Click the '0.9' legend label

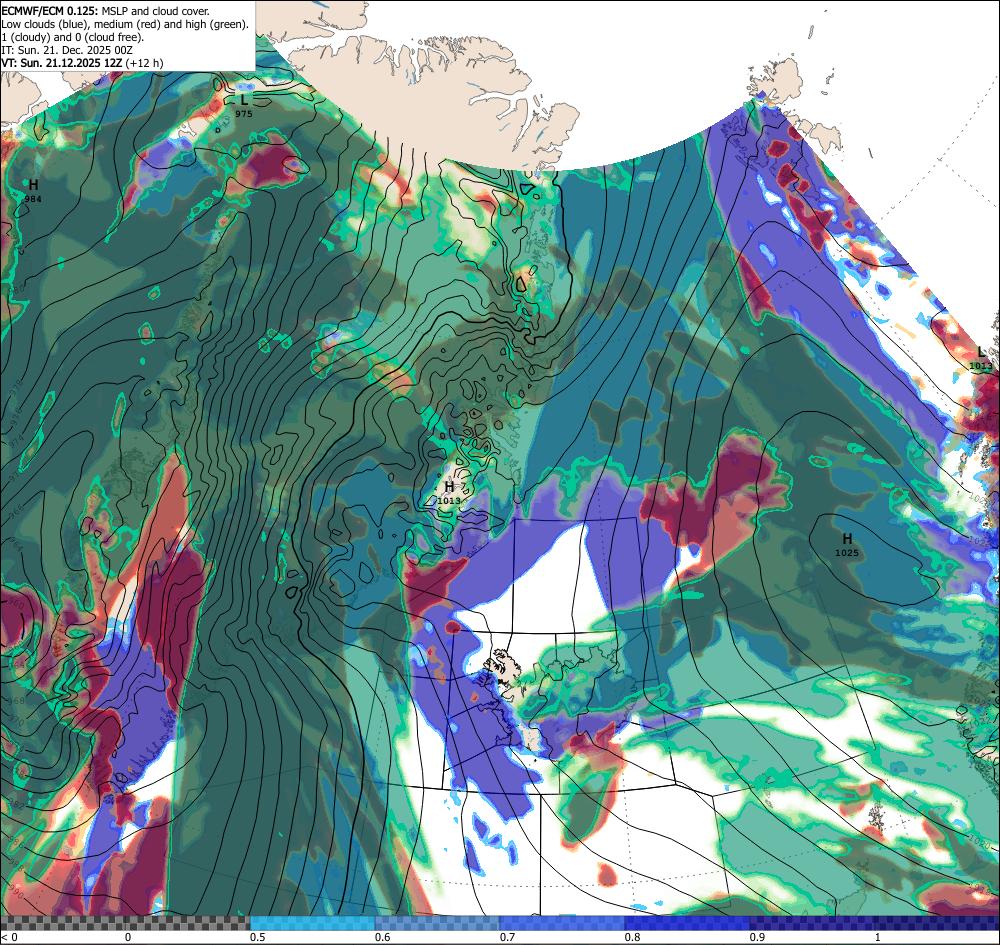[758, 937]
